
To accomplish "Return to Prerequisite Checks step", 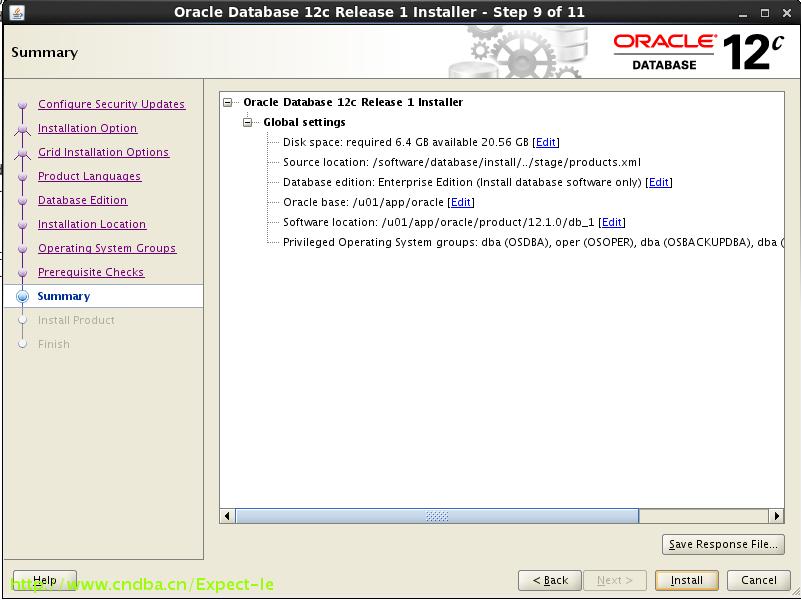I will (91, 272).
